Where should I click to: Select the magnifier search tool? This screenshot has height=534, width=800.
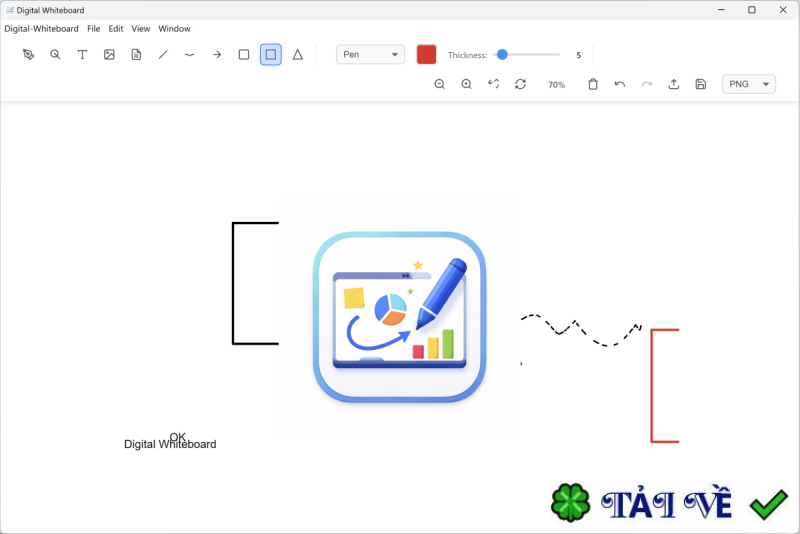click(55, 55)
